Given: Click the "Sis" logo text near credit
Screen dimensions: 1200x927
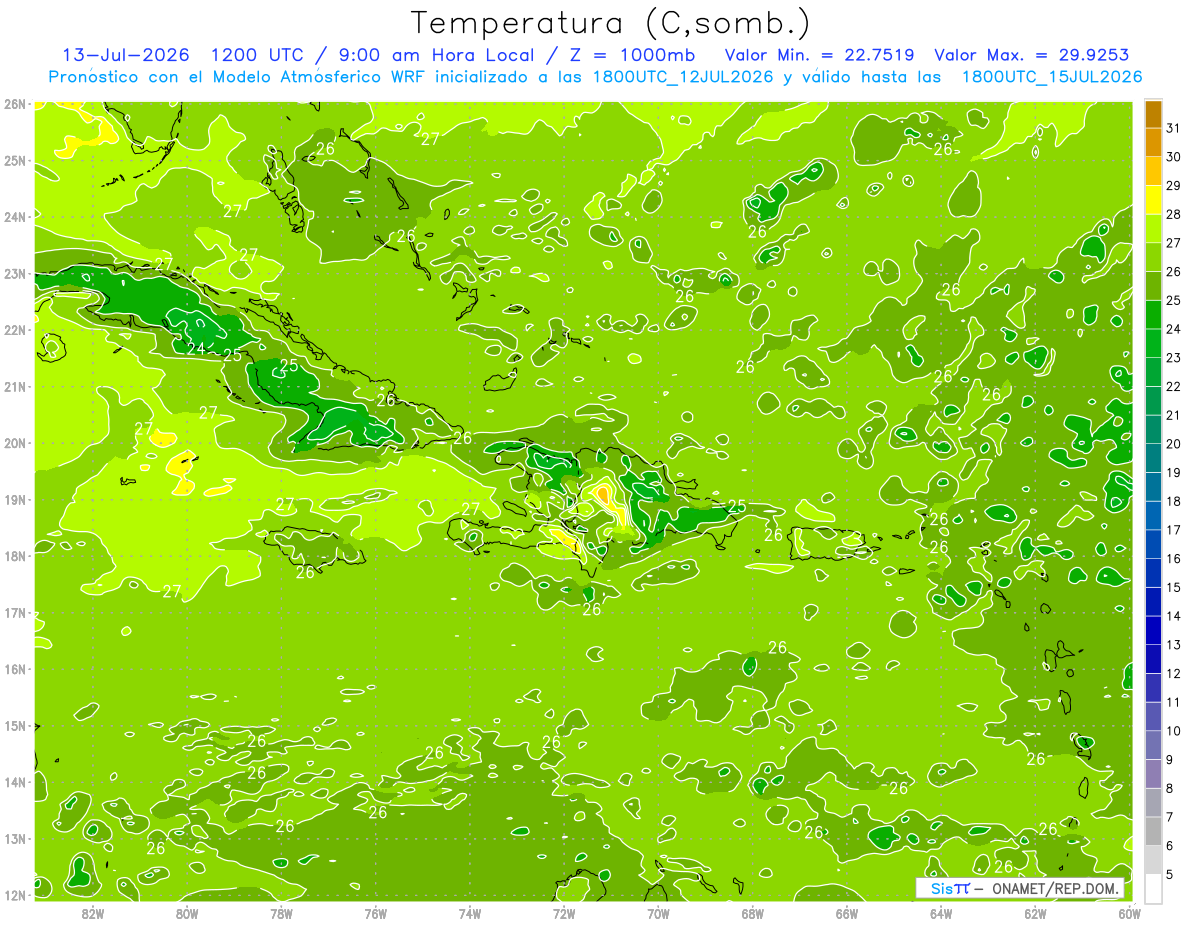Looking at the screenshot, I should click(x=942, y=889).
